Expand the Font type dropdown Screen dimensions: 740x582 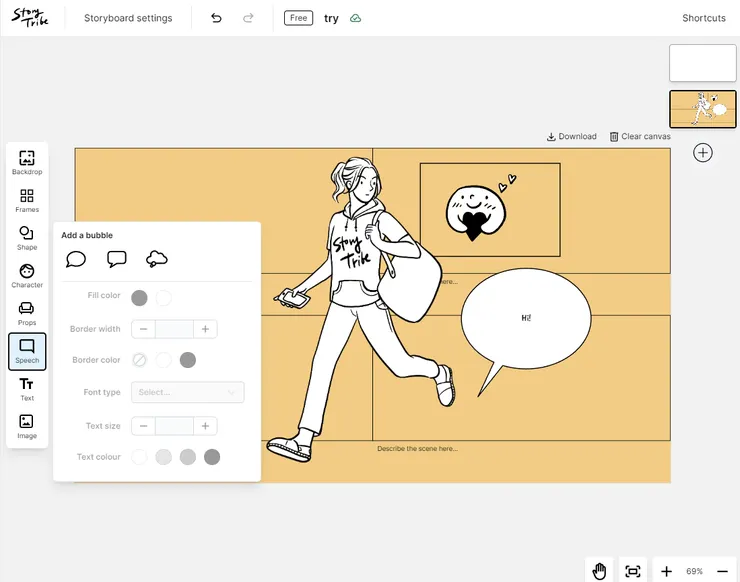point(188,393)
